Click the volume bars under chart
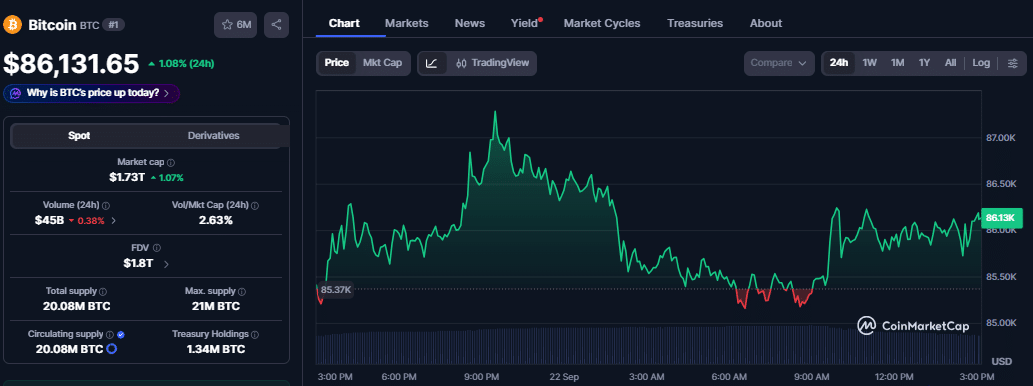The width and height of the screenshot is (1033, 386). click(648, 346)
